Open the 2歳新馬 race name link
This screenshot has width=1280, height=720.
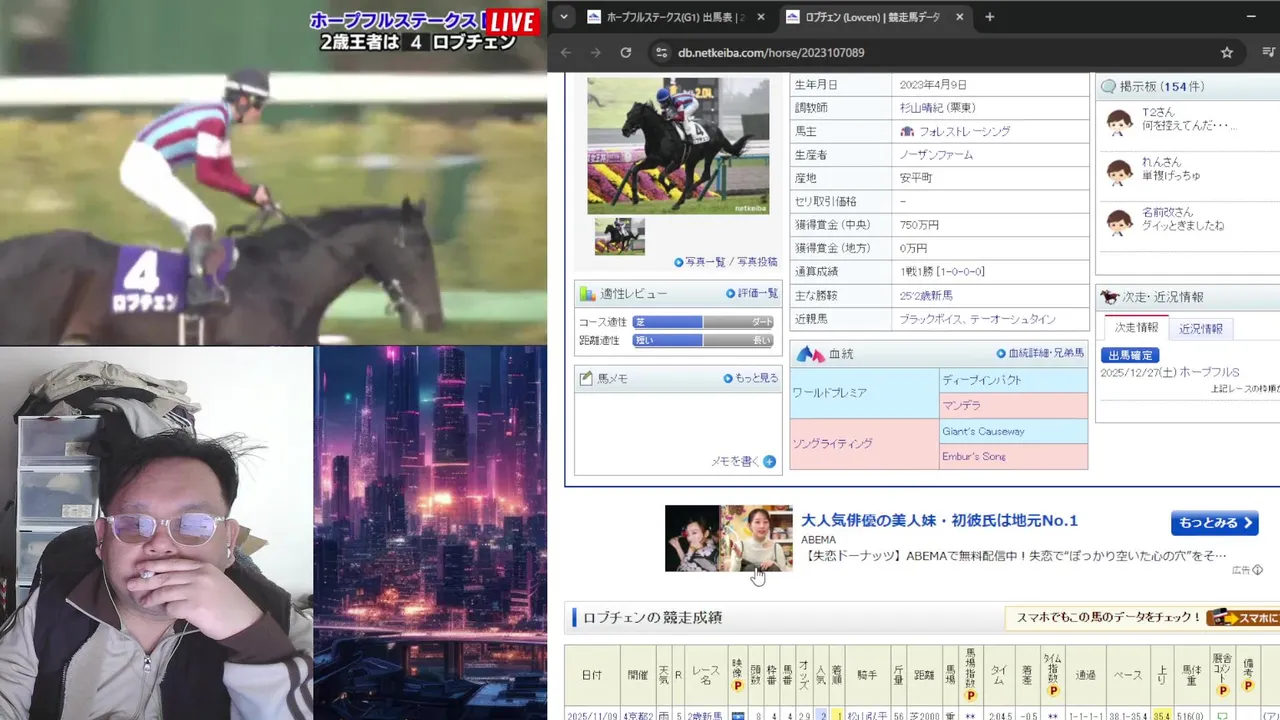click(x=706, y=716)
